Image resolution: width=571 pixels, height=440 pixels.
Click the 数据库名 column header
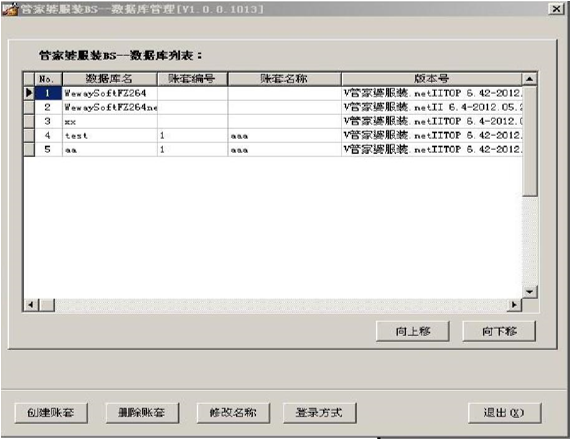[110, 79]
